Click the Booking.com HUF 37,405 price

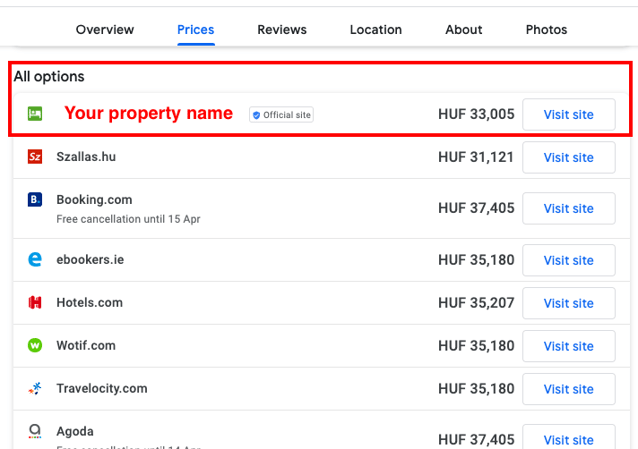click(x=476, y=208)
